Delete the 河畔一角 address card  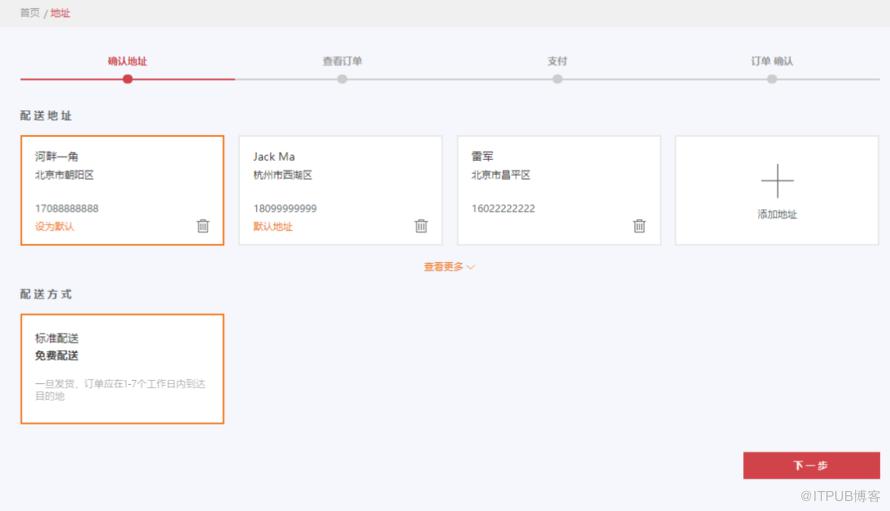click(x=203, y=226)
